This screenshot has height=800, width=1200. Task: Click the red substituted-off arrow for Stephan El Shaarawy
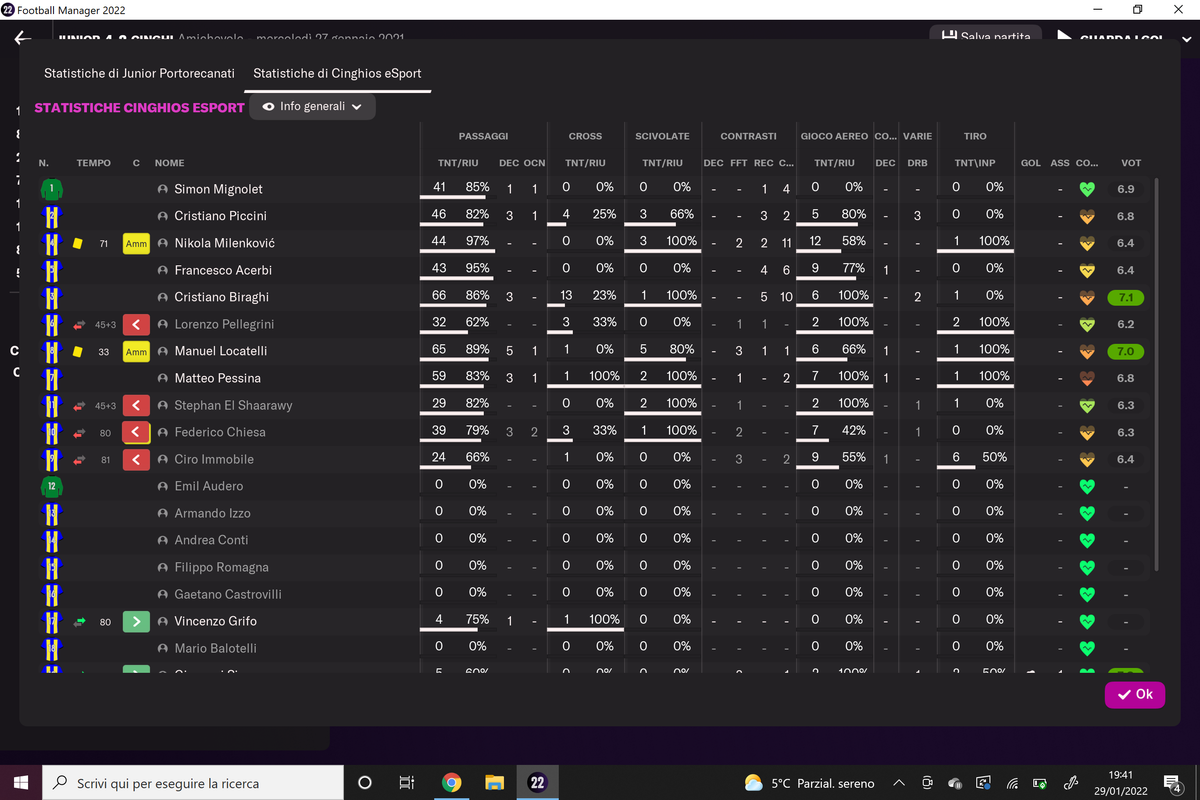[136, 405]
